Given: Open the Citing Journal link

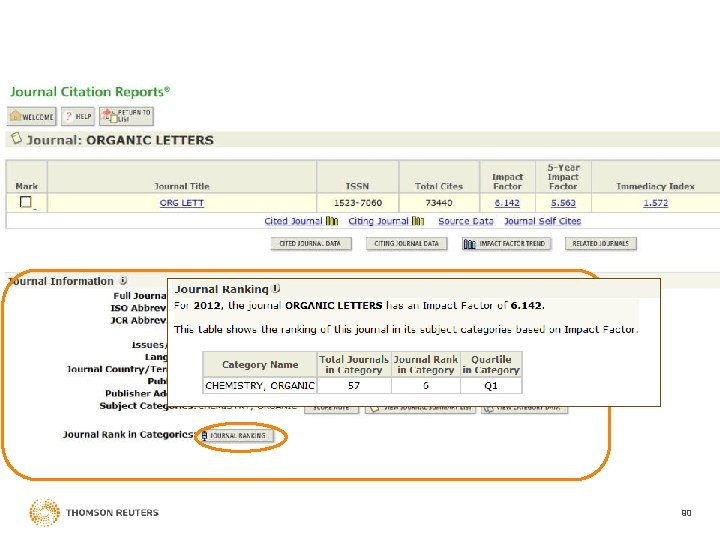Looking at the screenshot, I should (378, 221).
